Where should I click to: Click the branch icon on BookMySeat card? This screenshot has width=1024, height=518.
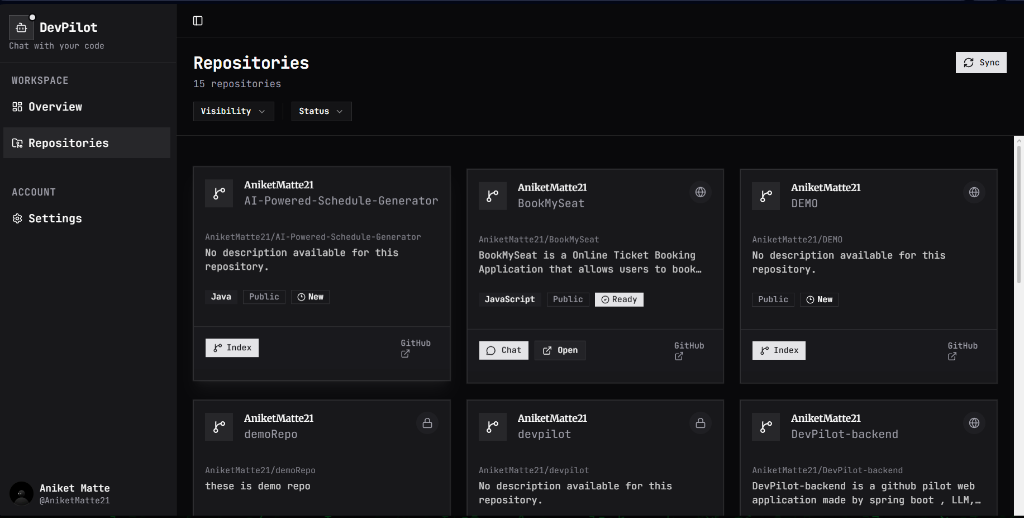pos(492,196)
